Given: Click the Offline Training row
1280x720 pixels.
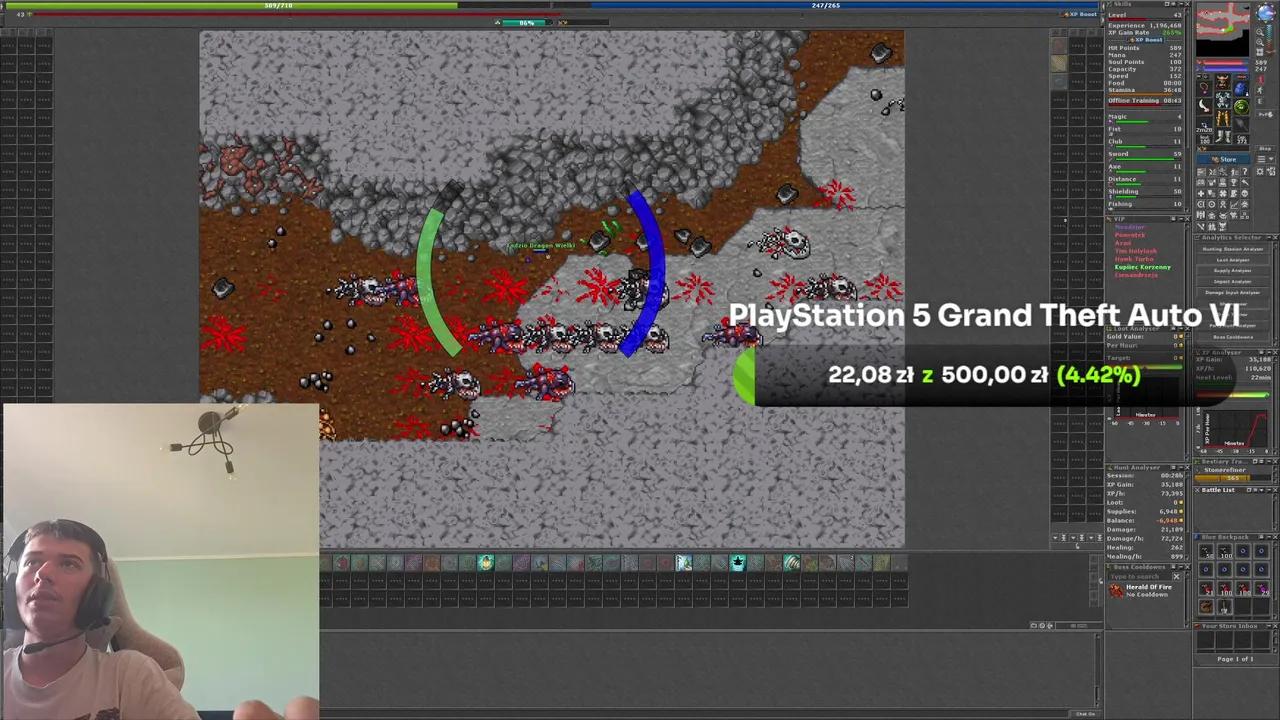Looking at the screenshot, I should (1145, 101).
